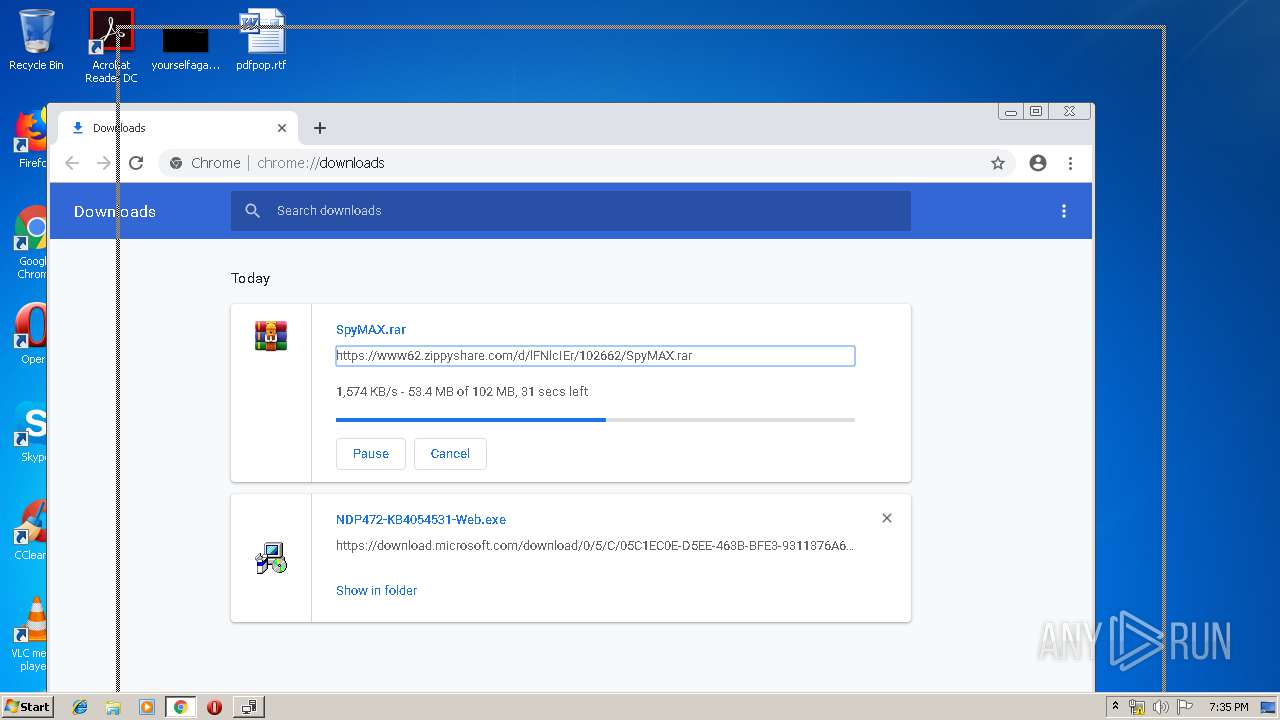Click the download.microsoft.com source URL
This screenshot has width=1280, height=720.
pos(595,546)
